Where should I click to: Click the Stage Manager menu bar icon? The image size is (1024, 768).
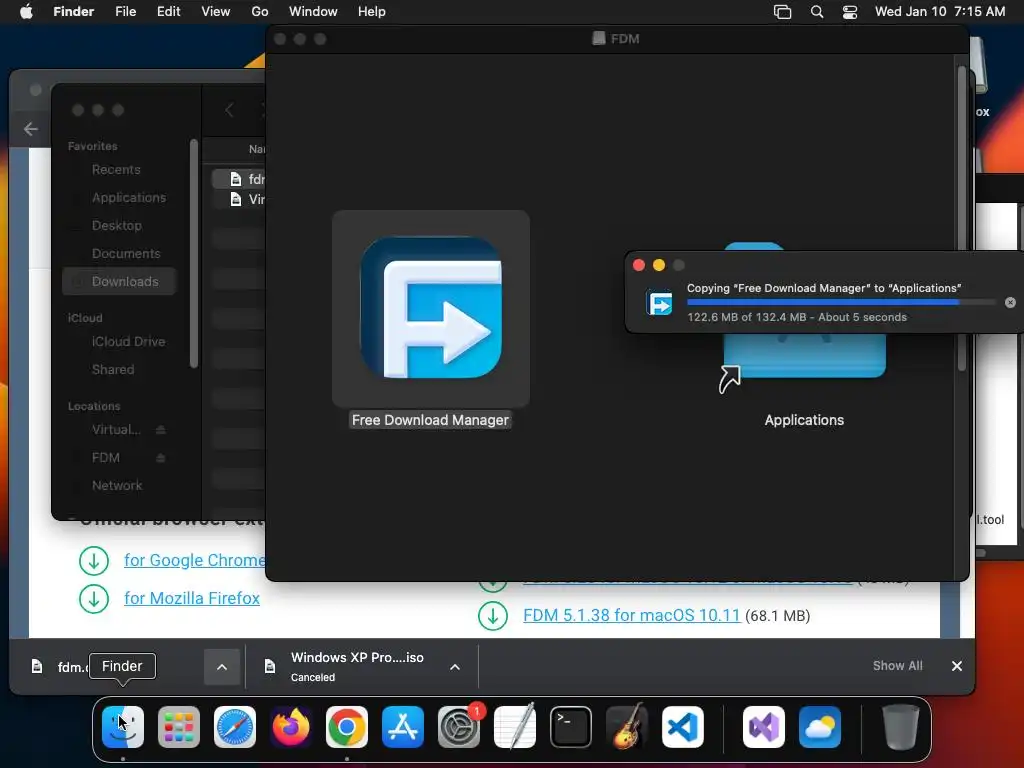[x=782, y=12]
